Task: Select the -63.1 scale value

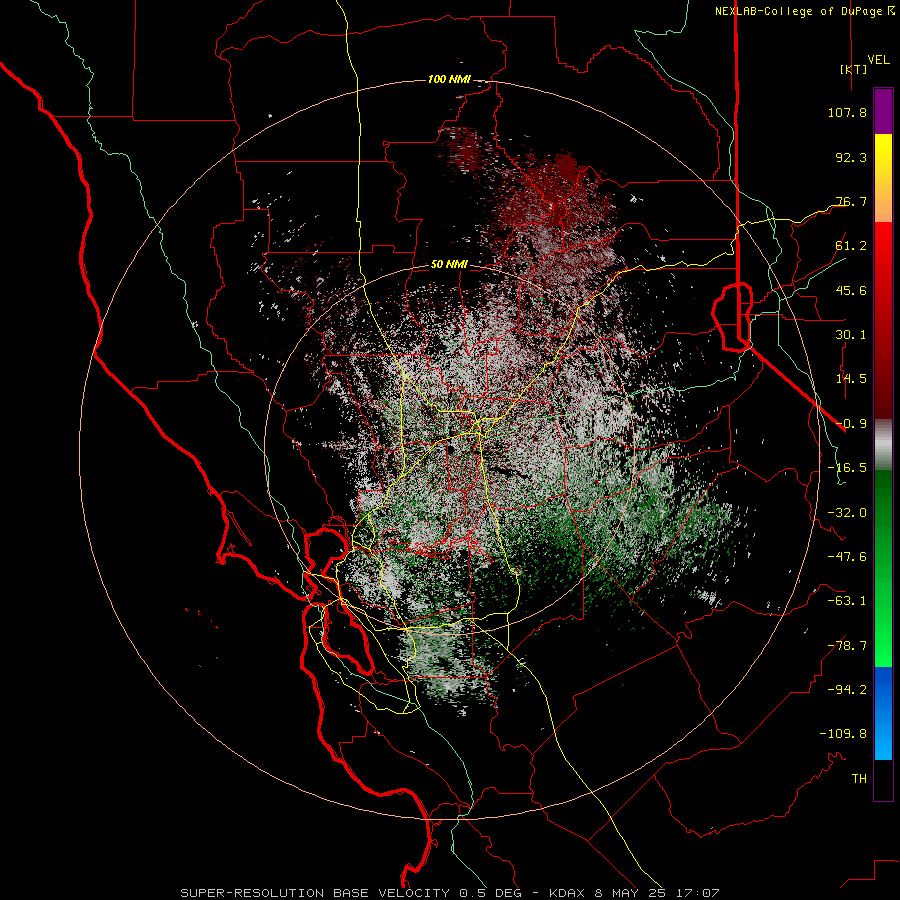Action: [x=847, y=601]
